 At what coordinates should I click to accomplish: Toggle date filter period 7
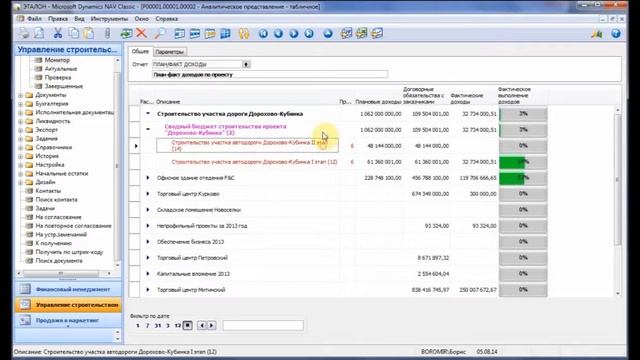tap(147, 325)
